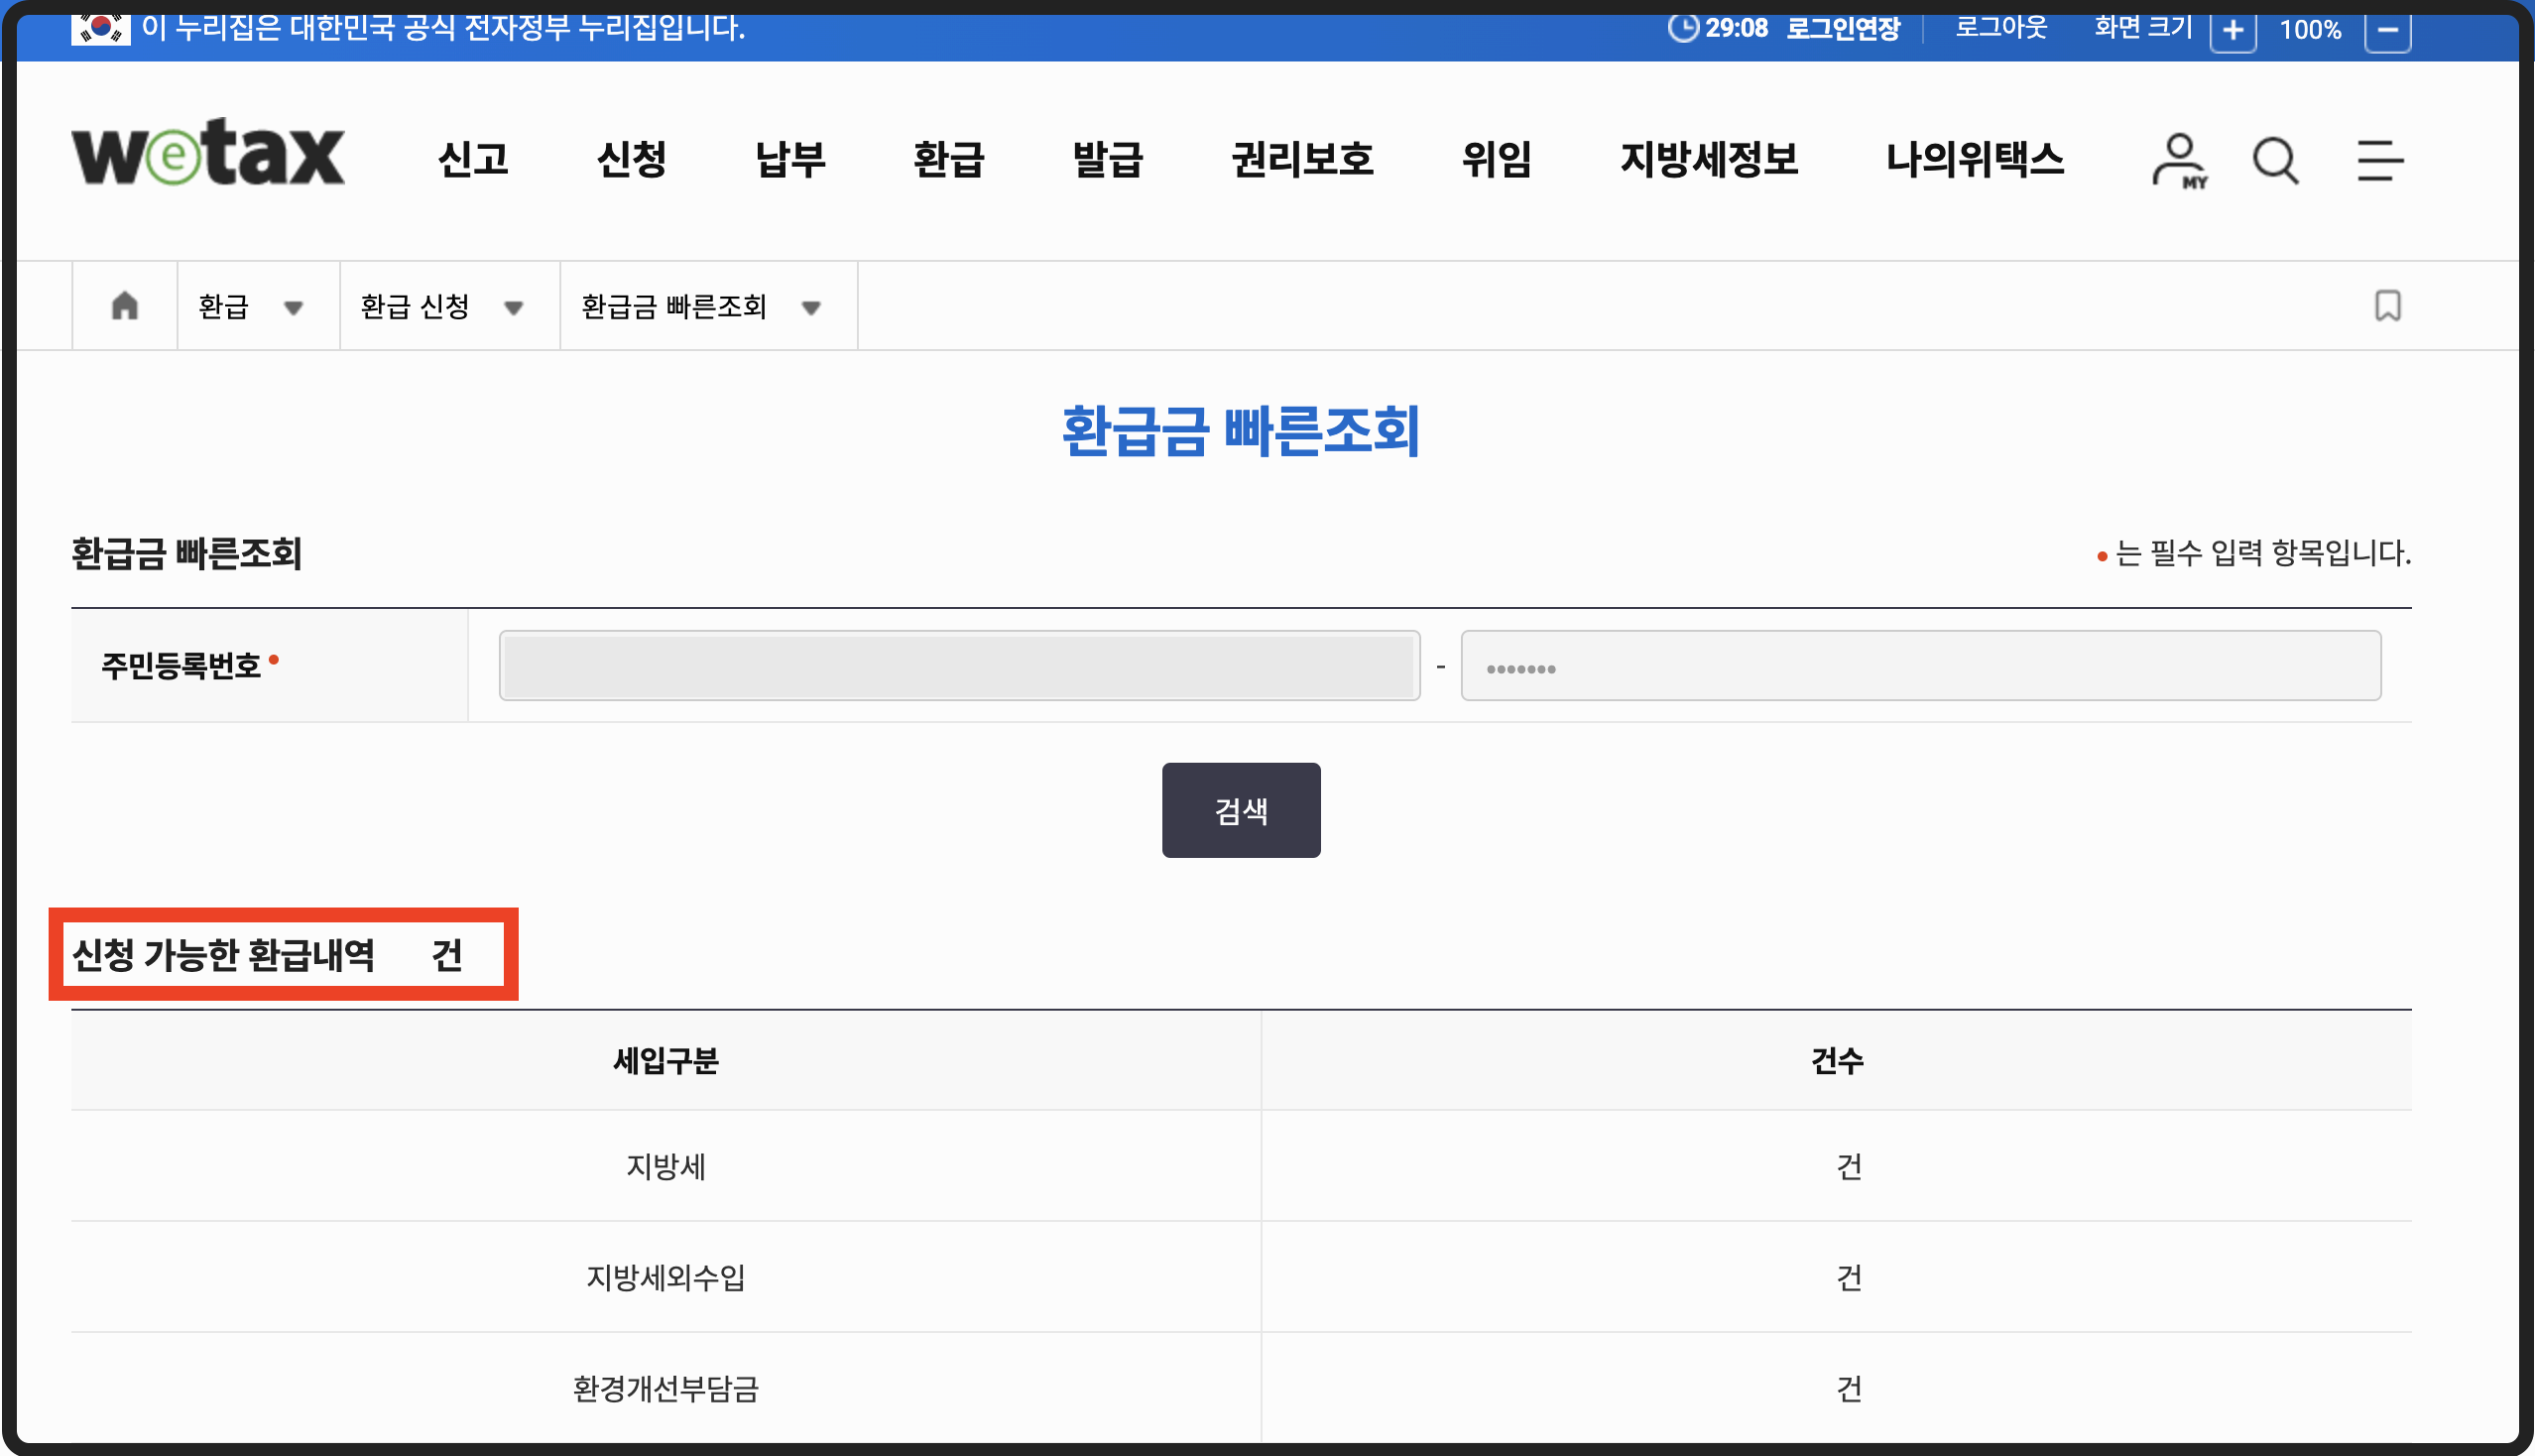This screenshot has height=1456, width=2535.
Task: Click the clock icon beside the session timer
Action: point(1683,27)
